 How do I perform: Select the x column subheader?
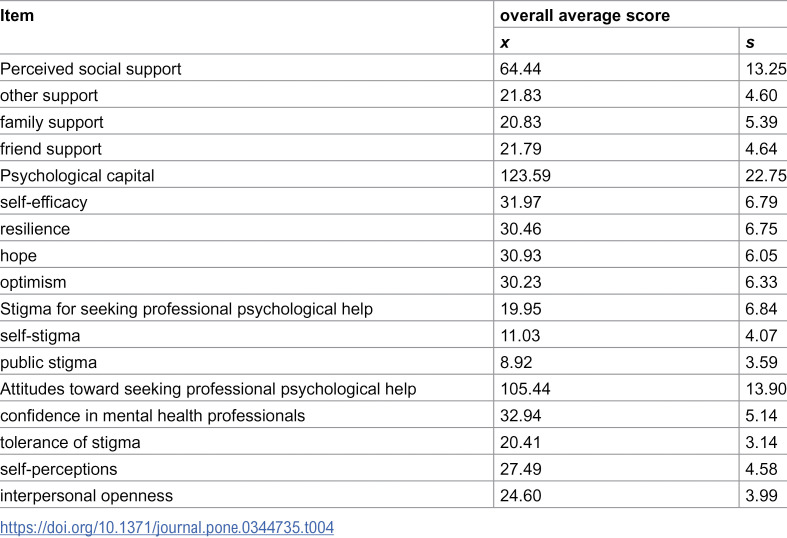[505, 43]
